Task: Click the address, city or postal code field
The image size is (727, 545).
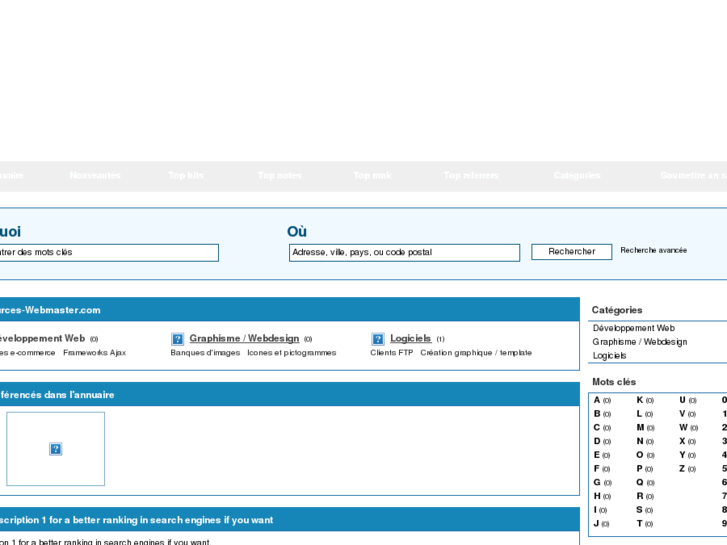Action: pos(404,253)
